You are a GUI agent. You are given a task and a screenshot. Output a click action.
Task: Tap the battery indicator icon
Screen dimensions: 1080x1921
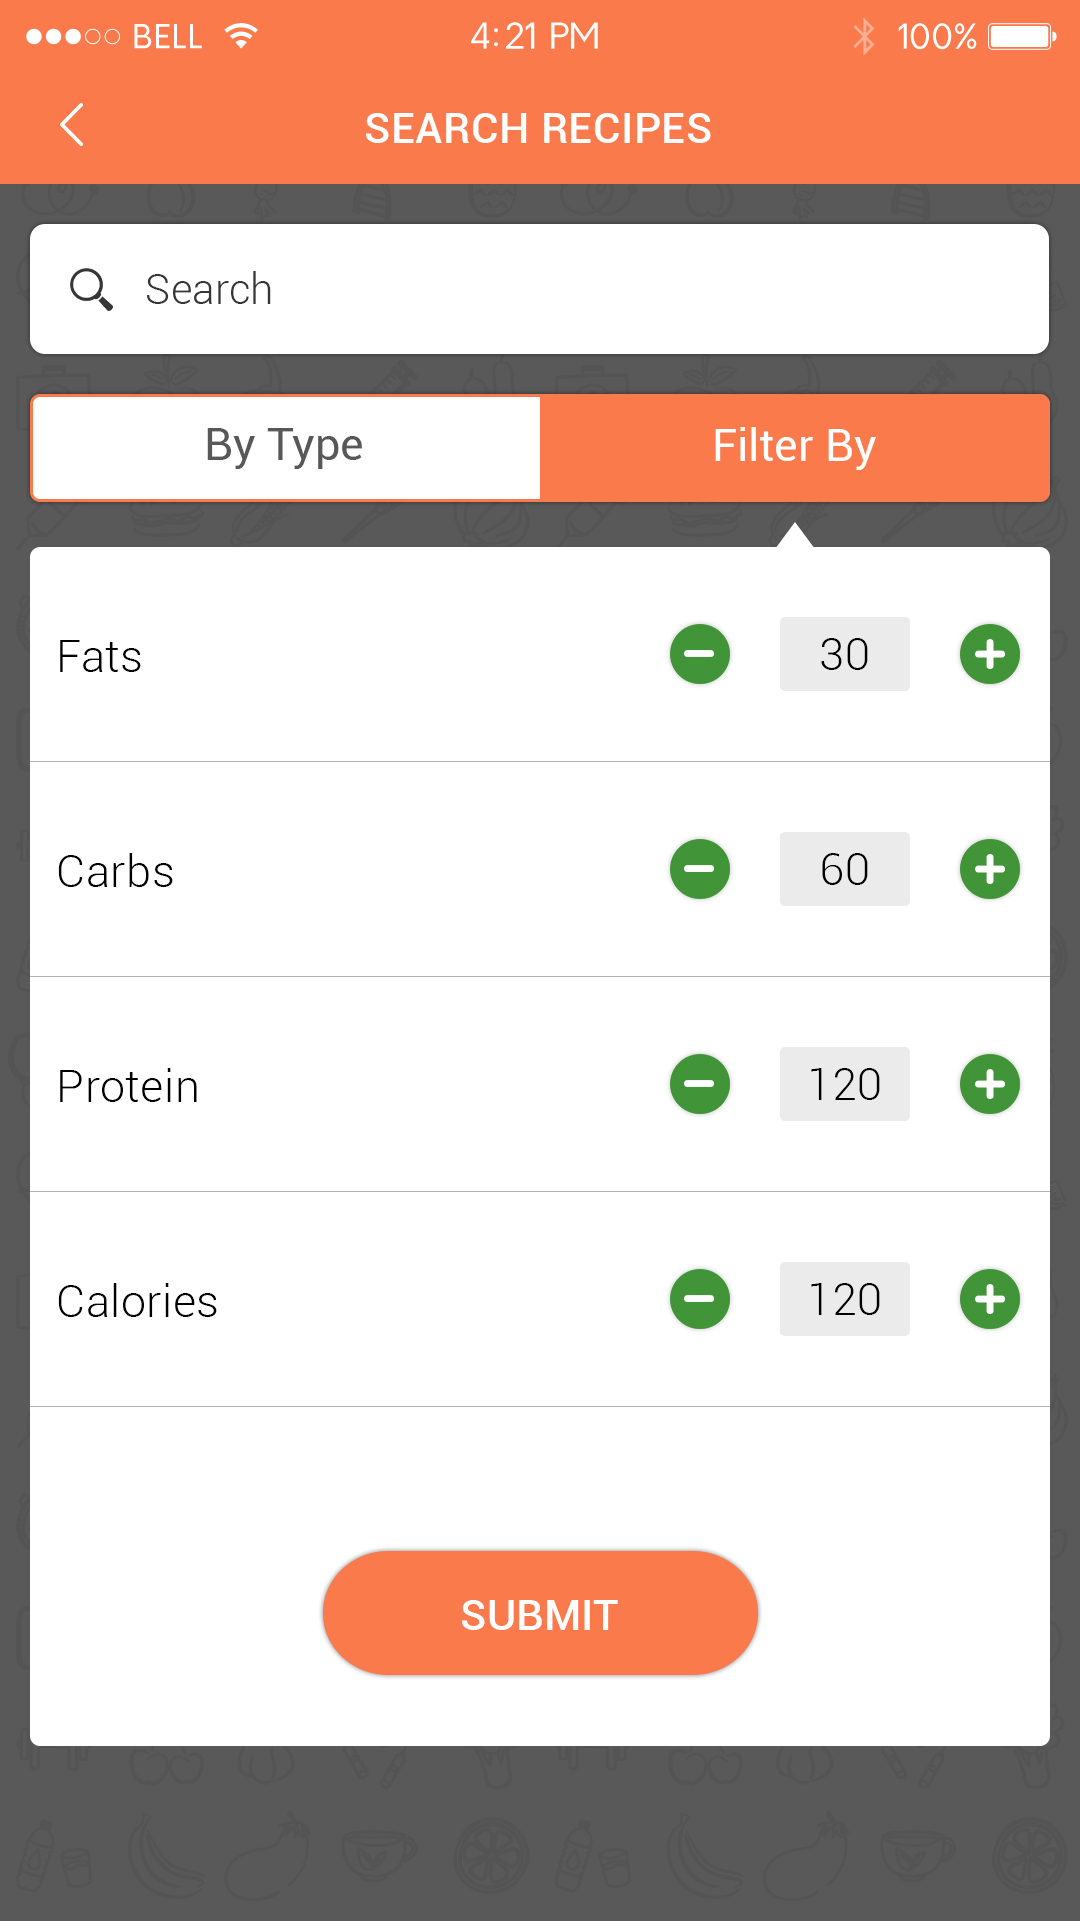1022,37
